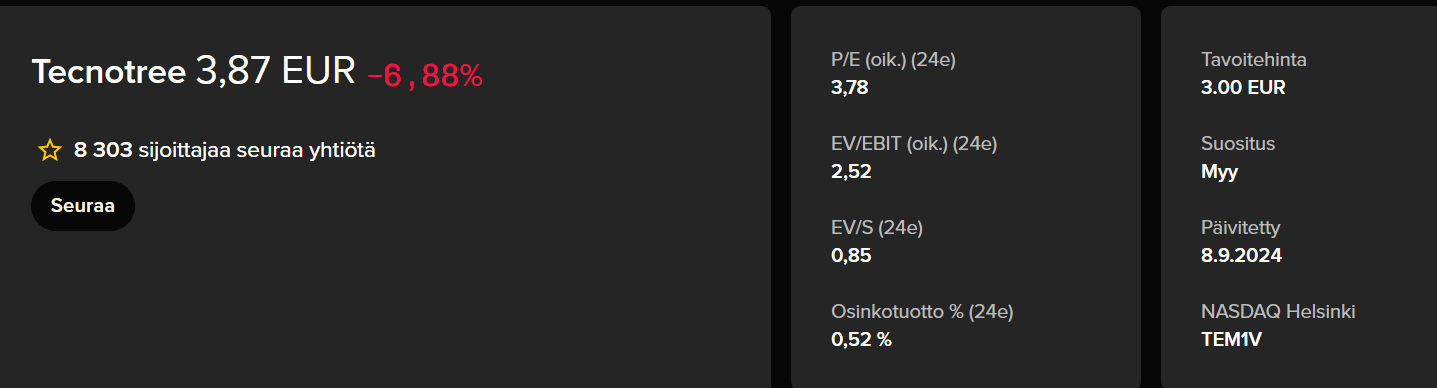The width and height of the screenshot is (1437, 388).
Task: Click the TEM1V ticker symbol
Action: point(1232,339)
